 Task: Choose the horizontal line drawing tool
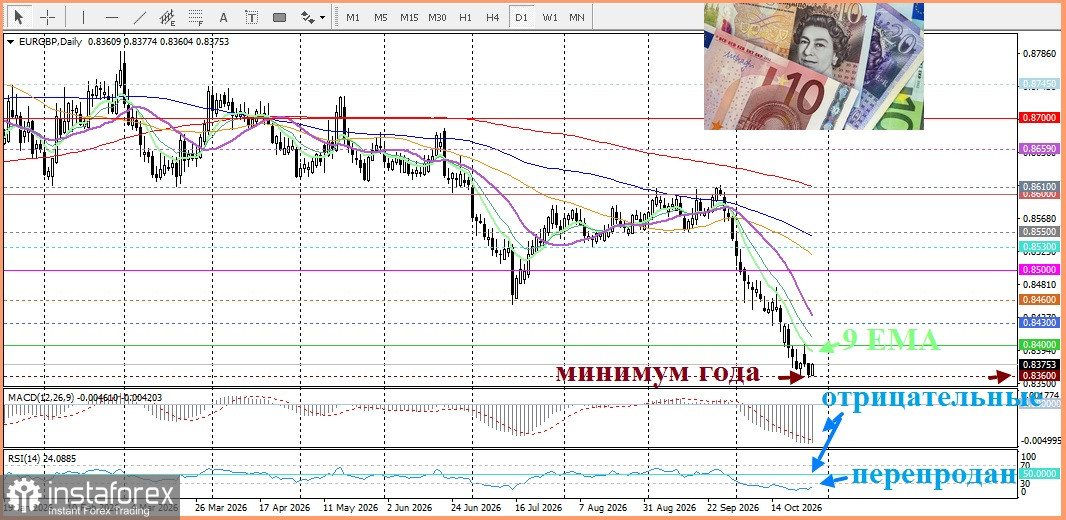[112, 17]
